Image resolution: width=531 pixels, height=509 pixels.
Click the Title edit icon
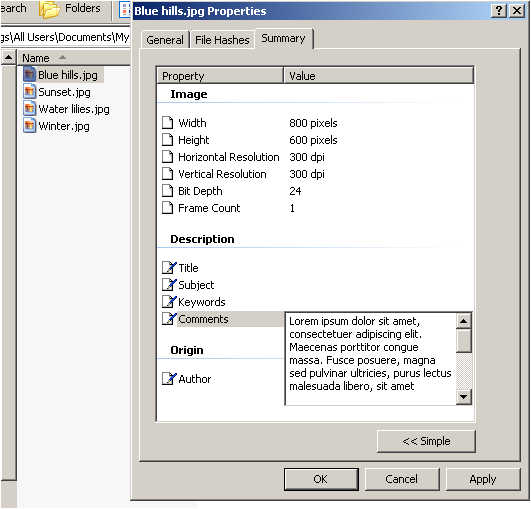point(169,268)
